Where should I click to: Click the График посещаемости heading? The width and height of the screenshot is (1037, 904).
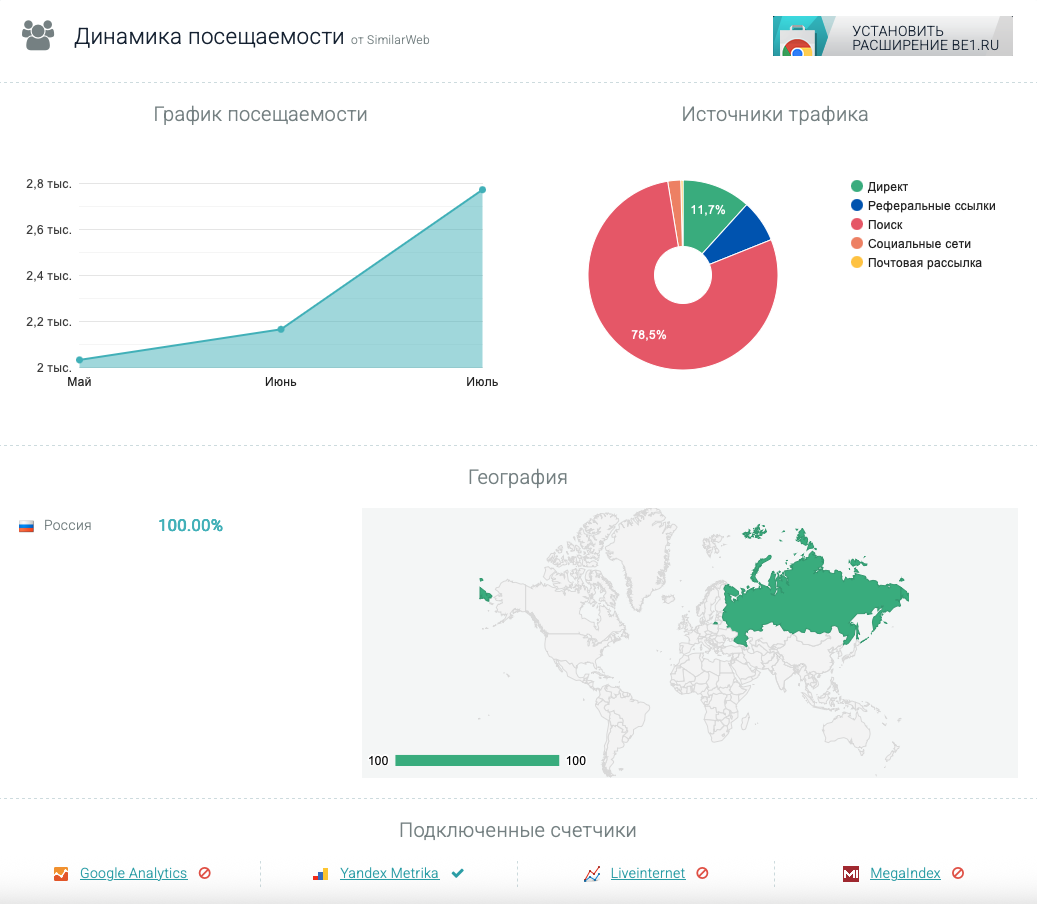coord(261,114)
